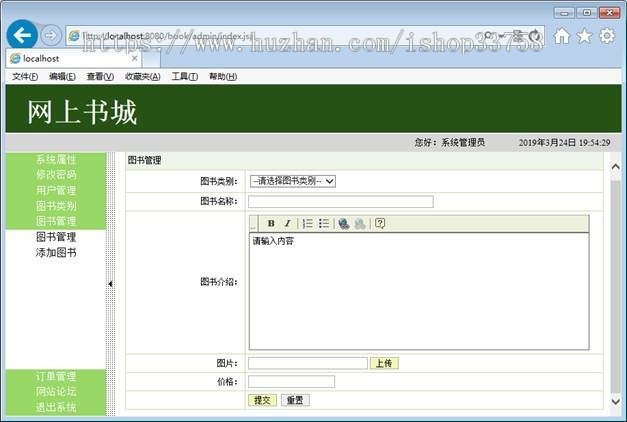Click the vertical scrollbar thumb
Image resolution: width=627 pixels, height=422 pixels.
(616, 286)
